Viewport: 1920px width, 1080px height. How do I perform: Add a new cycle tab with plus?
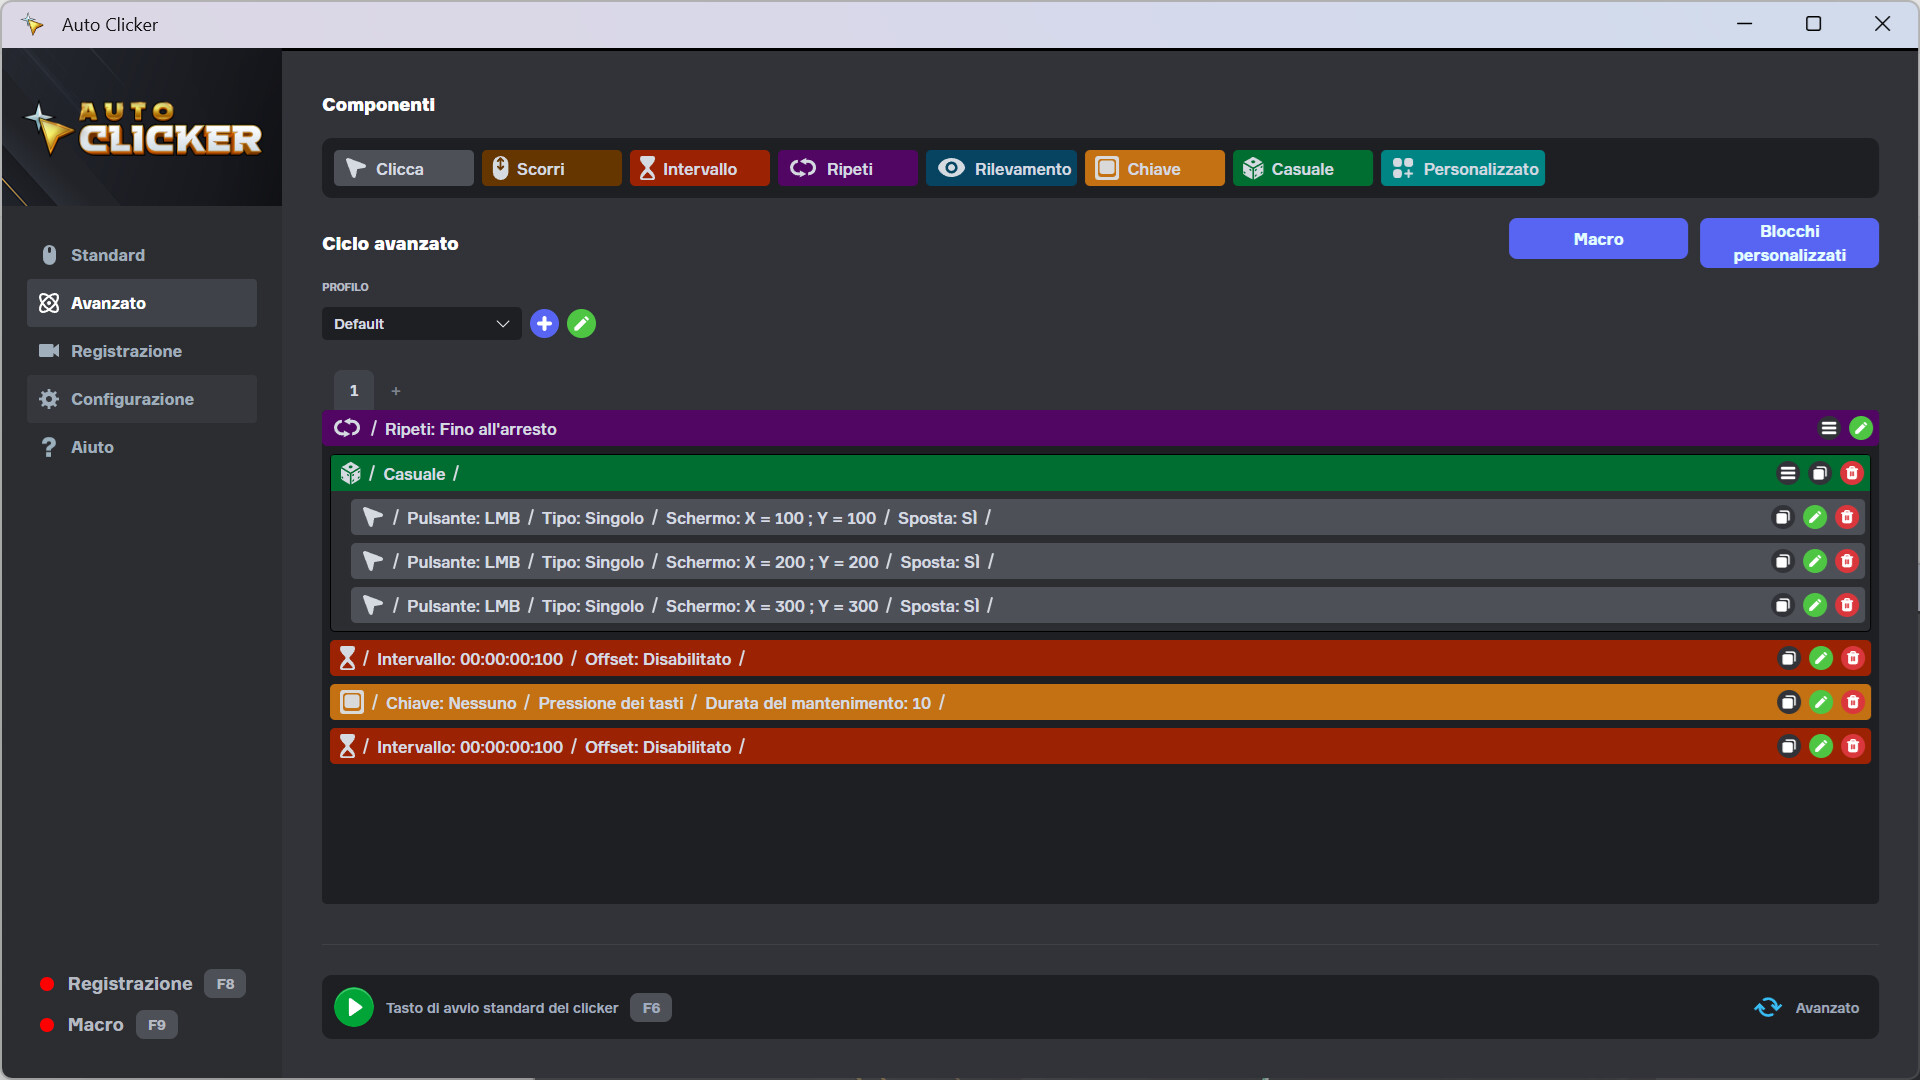coord(396,391)
